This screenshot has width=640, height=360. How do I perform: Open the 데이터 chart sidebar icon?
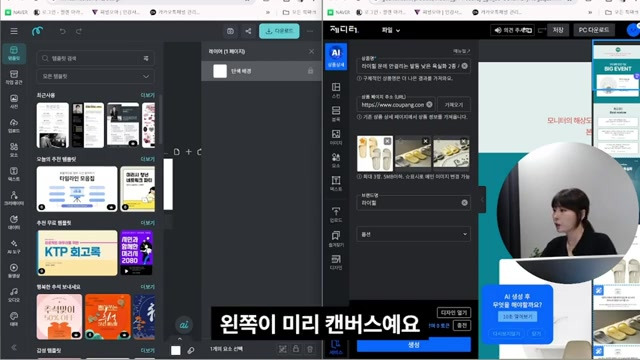pyautogui.click(x=14, y=222)
